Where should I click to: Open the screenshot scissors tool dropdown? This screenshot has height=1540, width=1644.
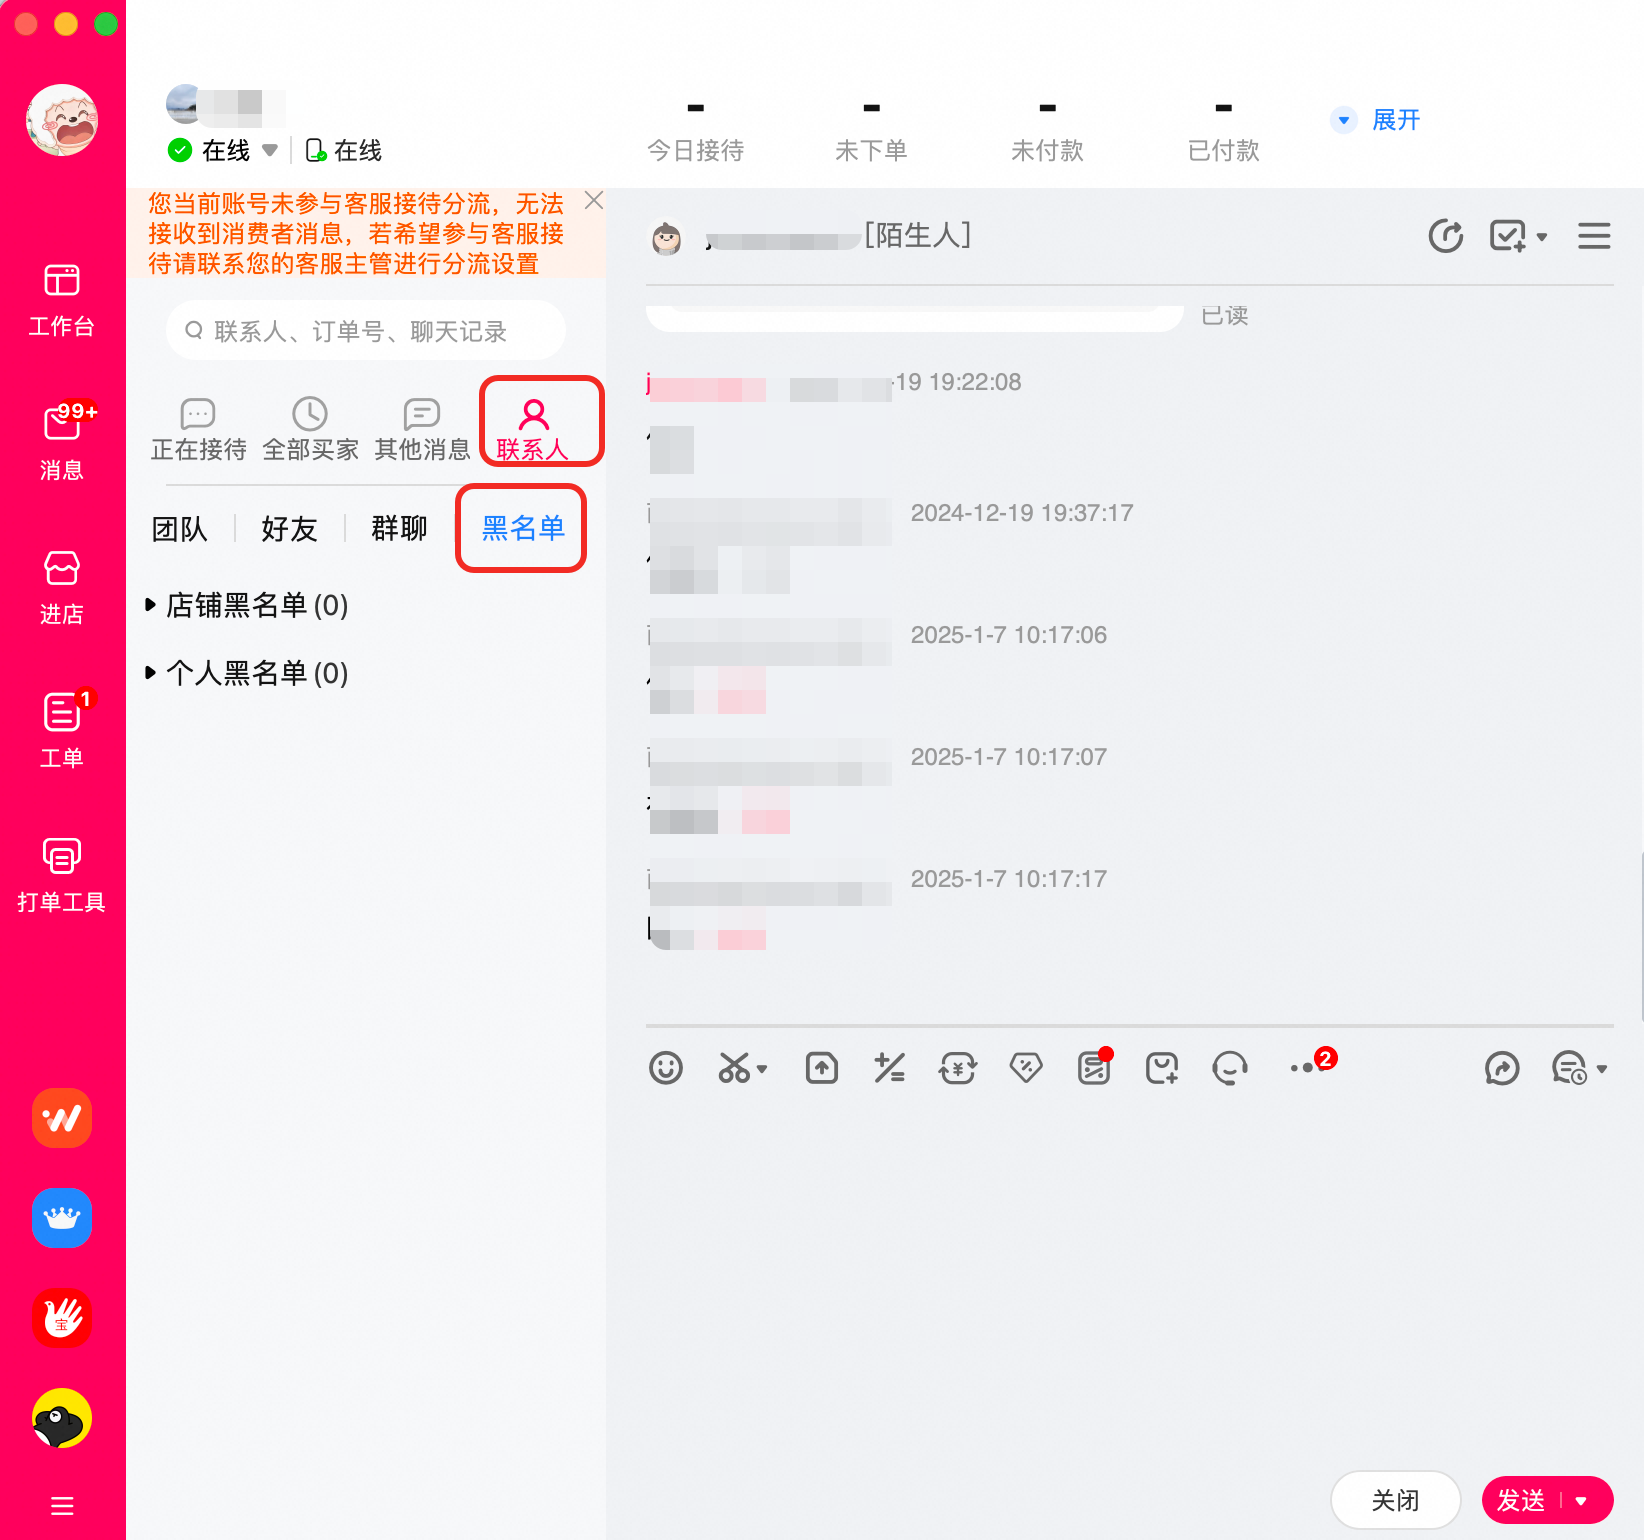742,1068
